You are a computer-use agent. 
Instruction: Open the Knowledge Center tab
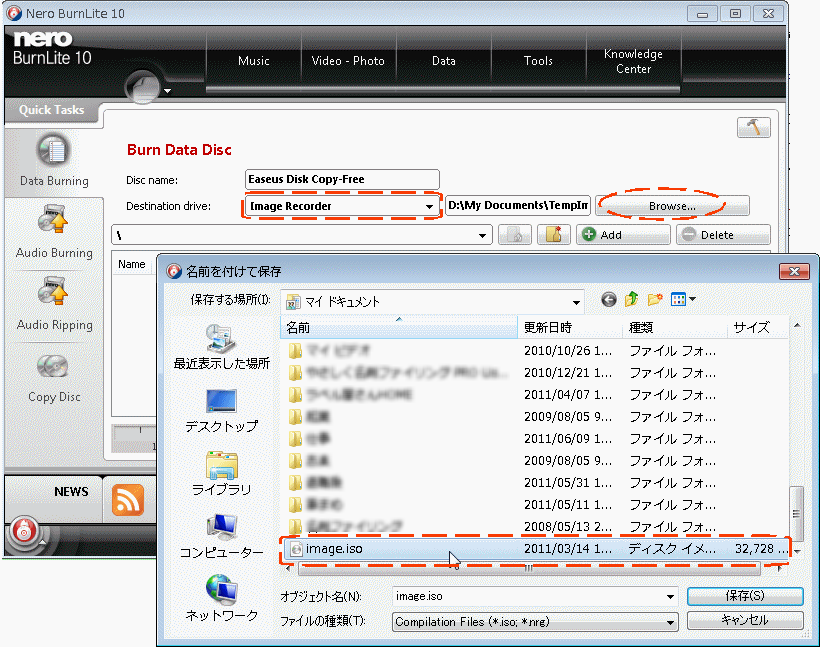coord(633,61)
